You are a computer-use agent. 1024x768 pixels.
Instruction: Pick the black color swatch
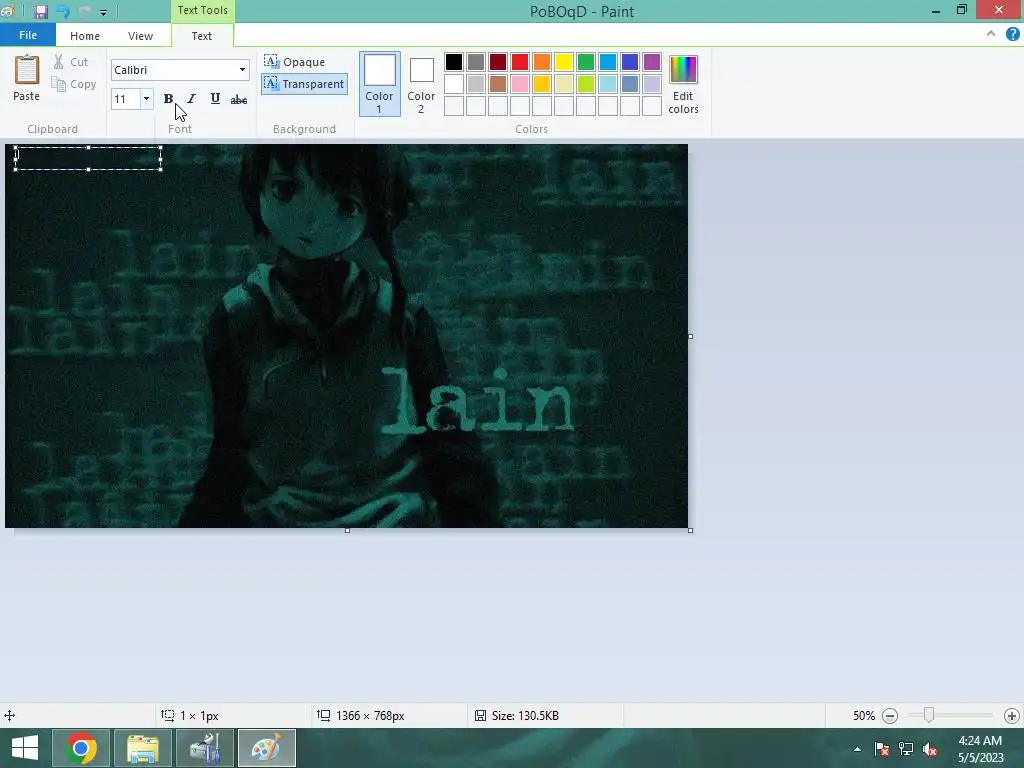[x=454, y=62]
